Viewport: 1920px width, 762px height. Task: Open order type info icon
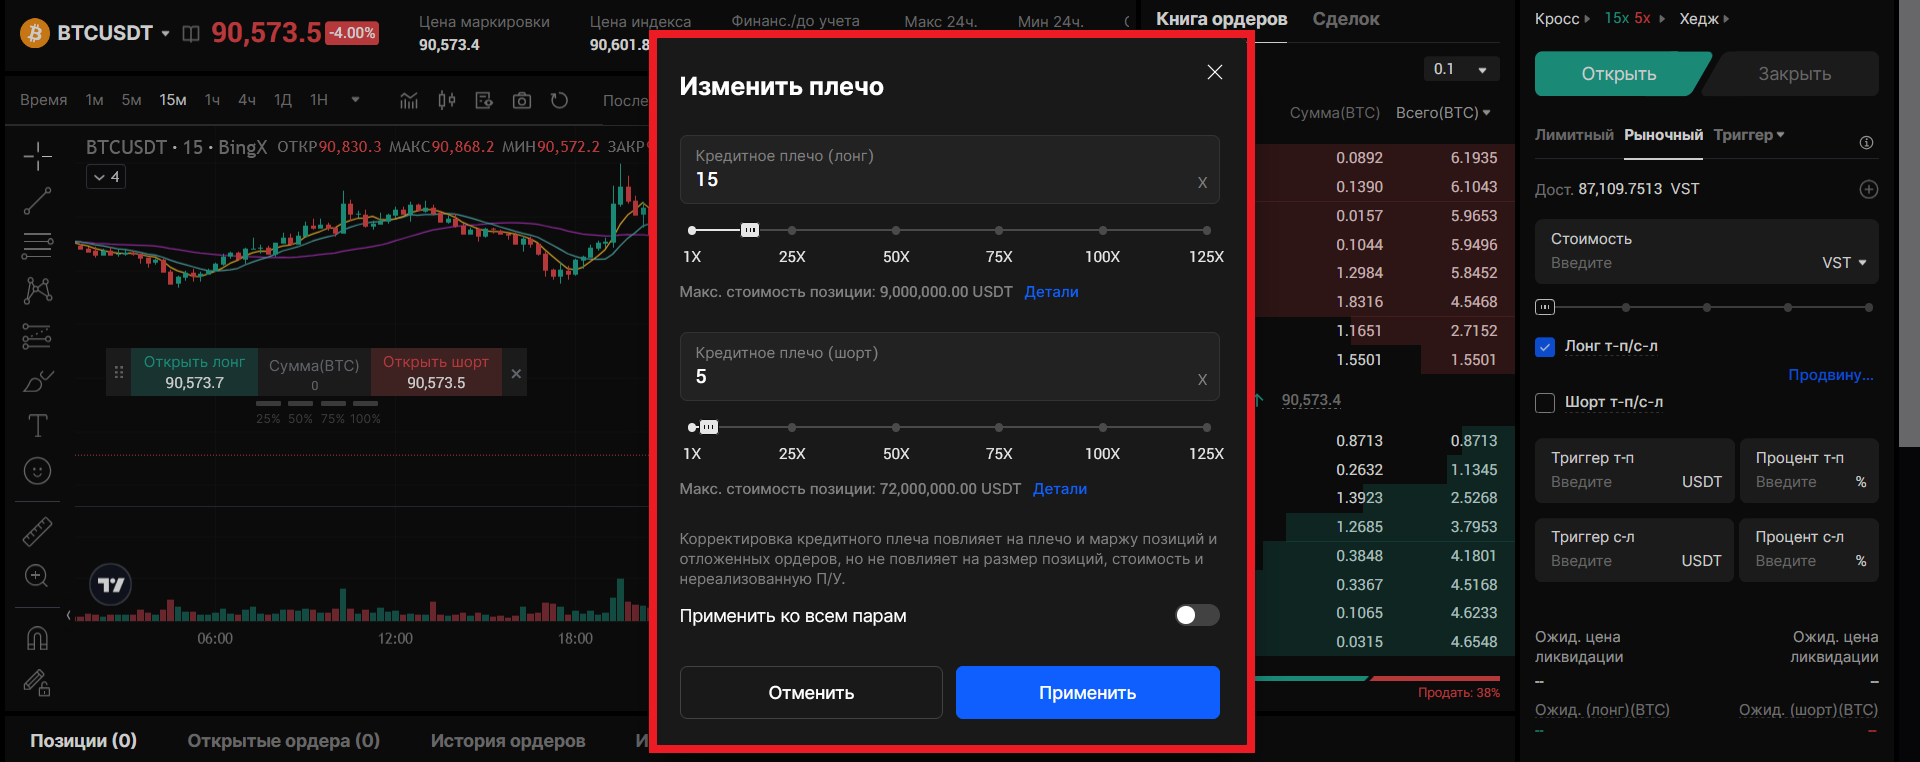point(1866,143)
